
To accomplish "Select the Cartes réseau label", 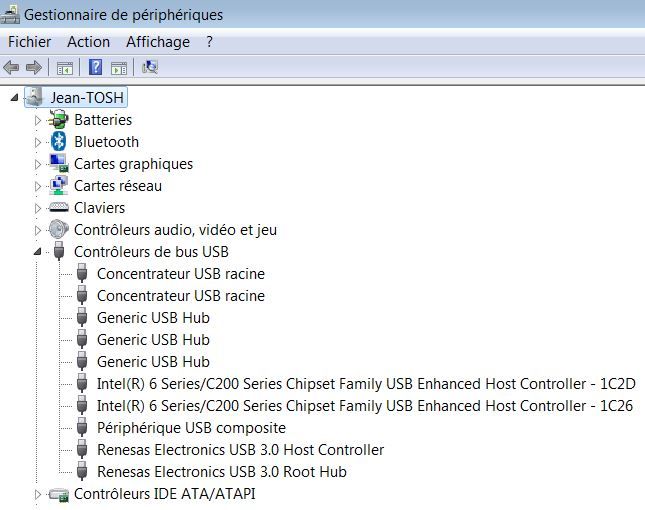I will [118, 186].
